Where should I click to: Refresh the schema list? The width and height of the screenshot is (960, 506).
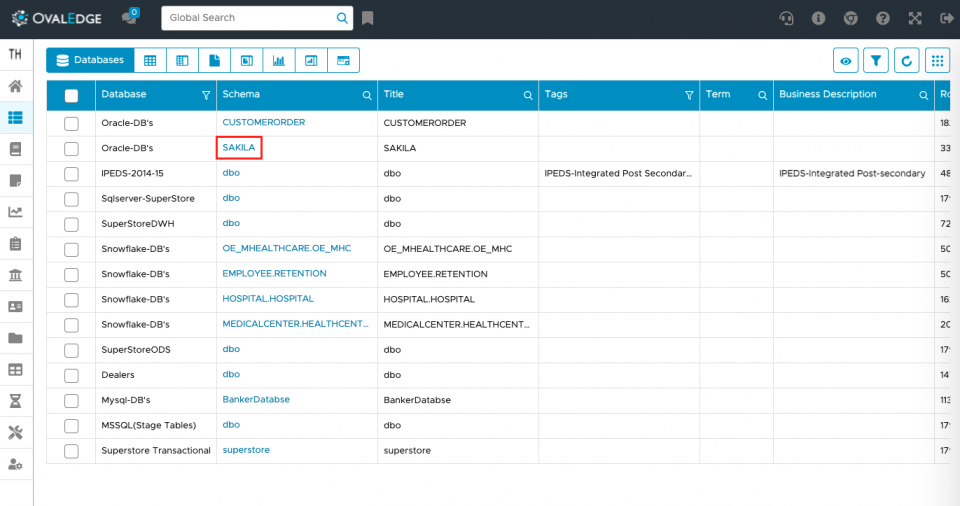[907, 61]
